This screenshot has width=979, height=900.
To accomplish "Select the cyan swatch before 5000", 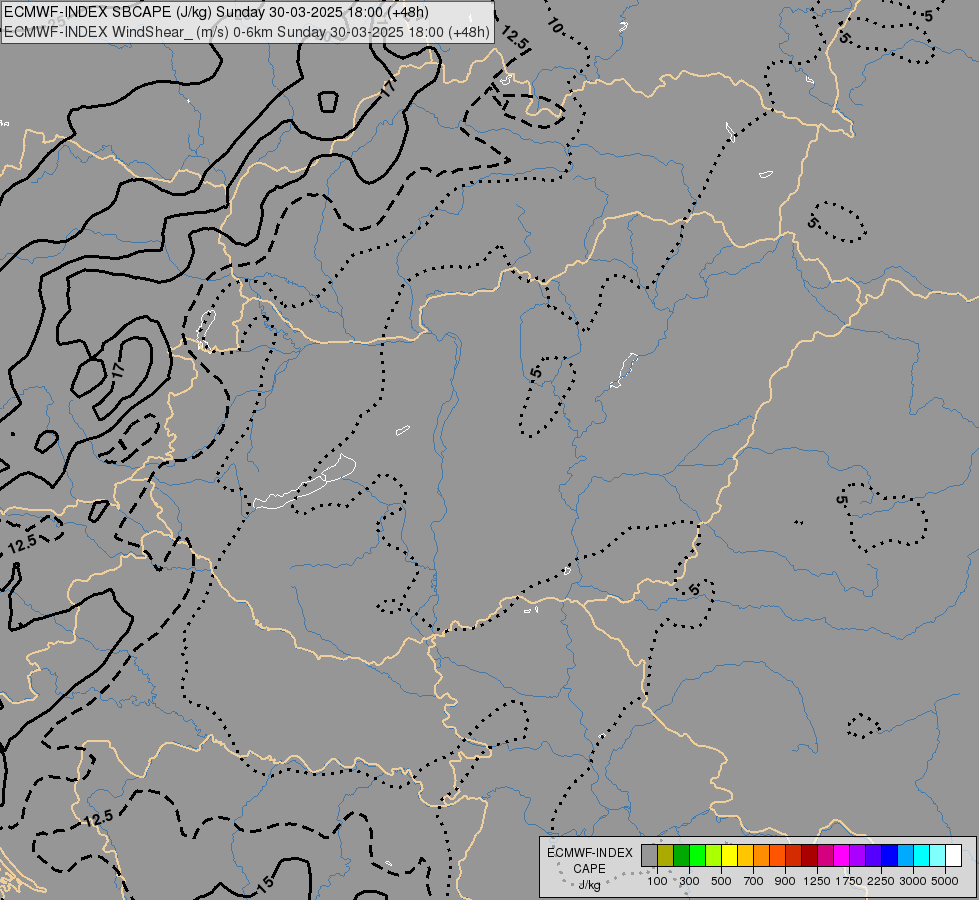I will [922, 856].
